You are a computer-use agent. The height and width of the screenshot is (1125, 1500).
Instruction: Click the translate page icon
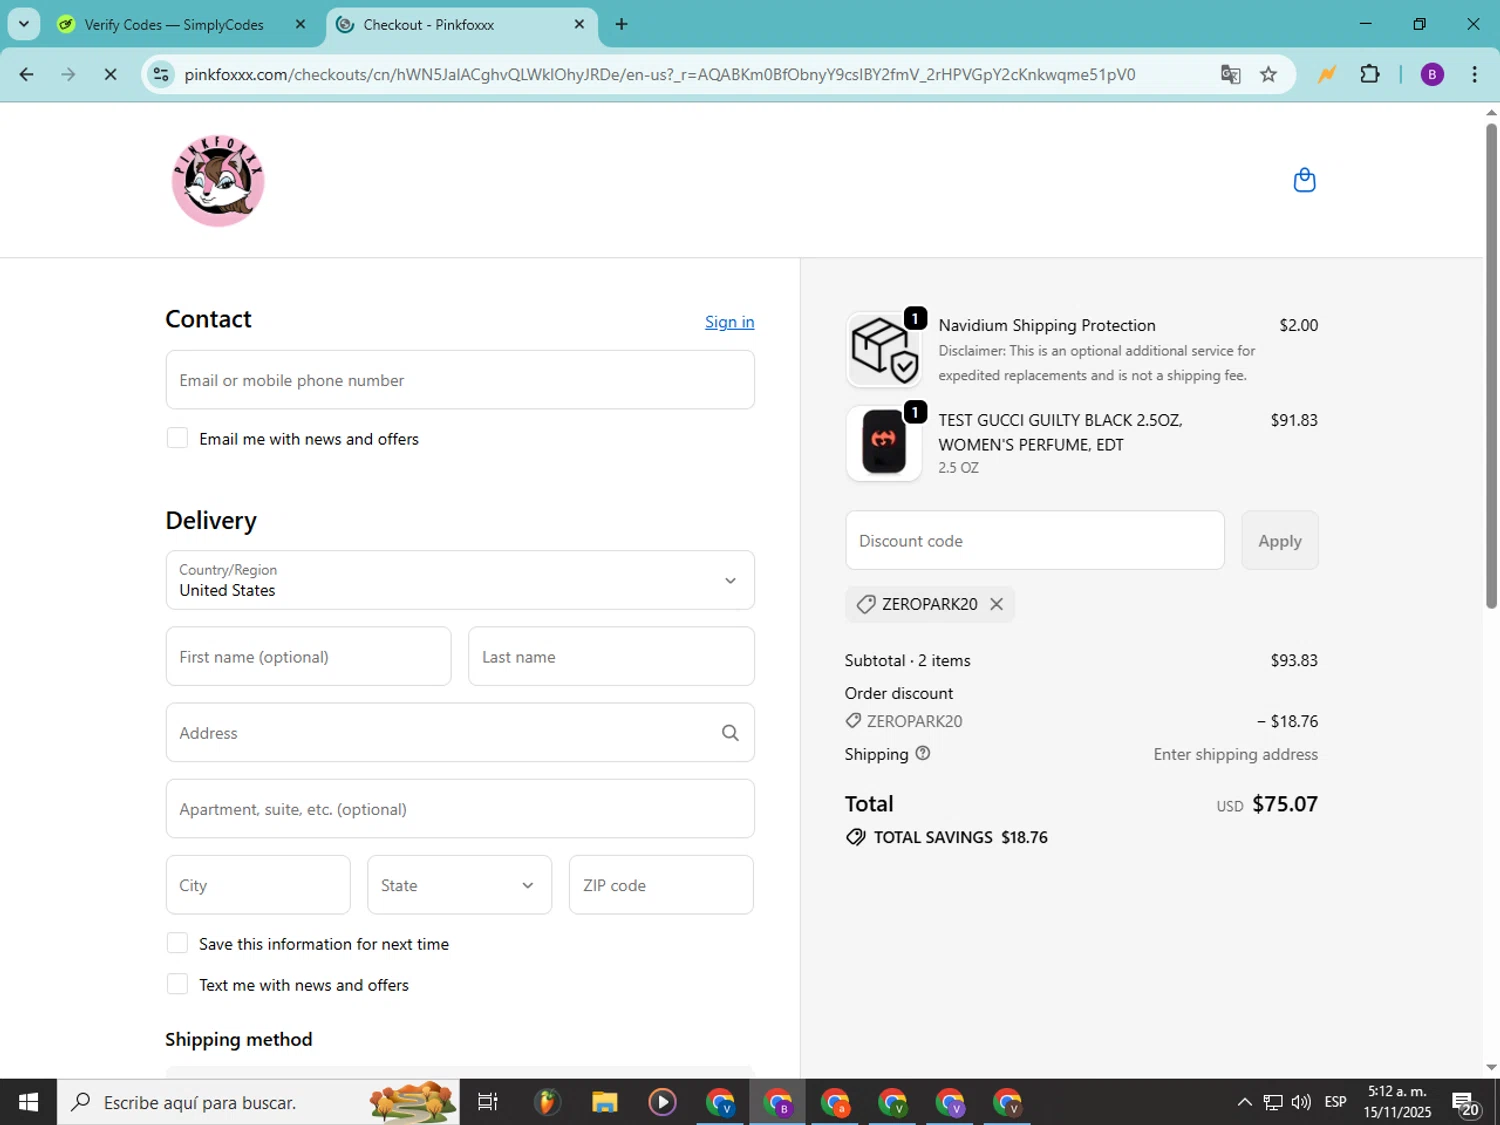tap(1230, 74)
